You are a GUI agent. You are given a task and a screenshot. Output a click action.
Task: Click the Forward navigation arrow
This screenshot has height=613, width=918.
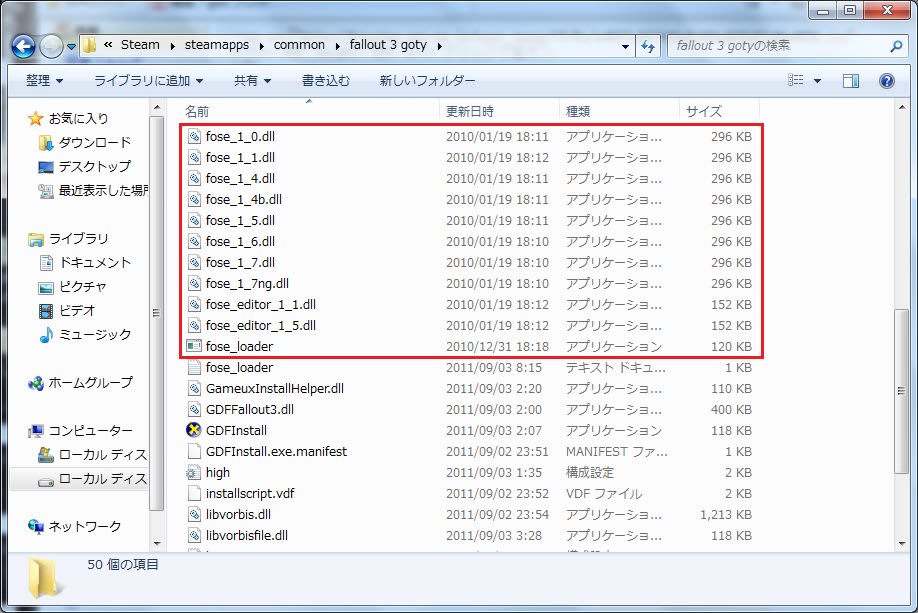tap(52, 46)
